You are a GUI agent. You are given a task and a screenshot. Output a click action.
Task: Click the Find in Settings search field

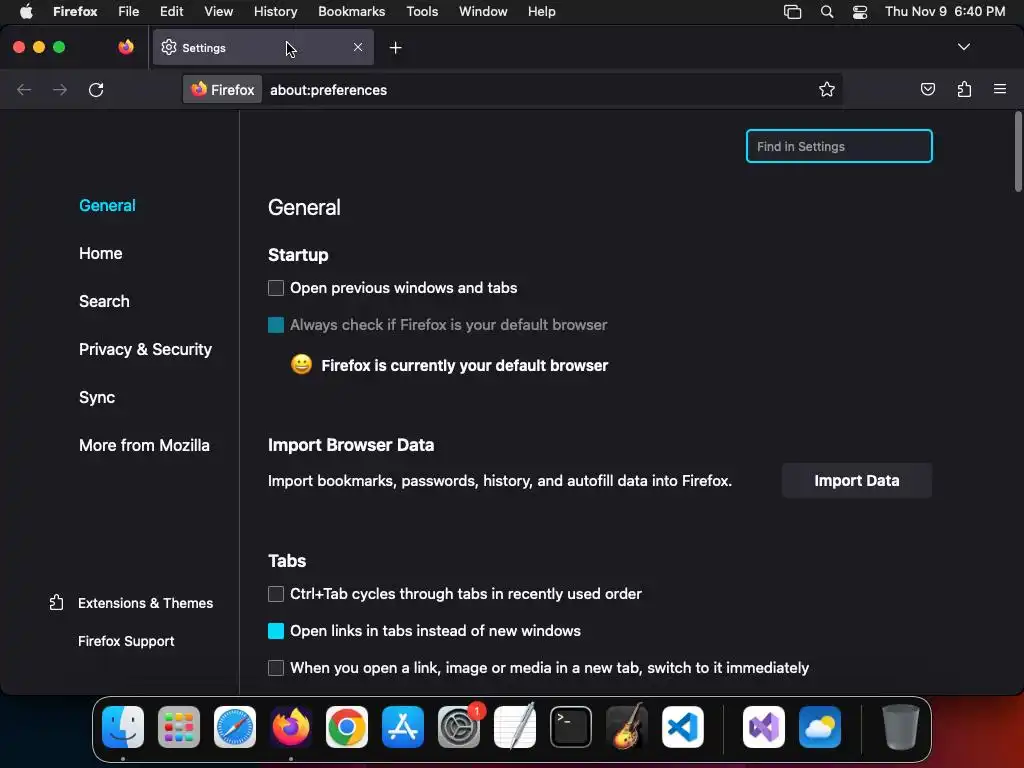[839, 146]
